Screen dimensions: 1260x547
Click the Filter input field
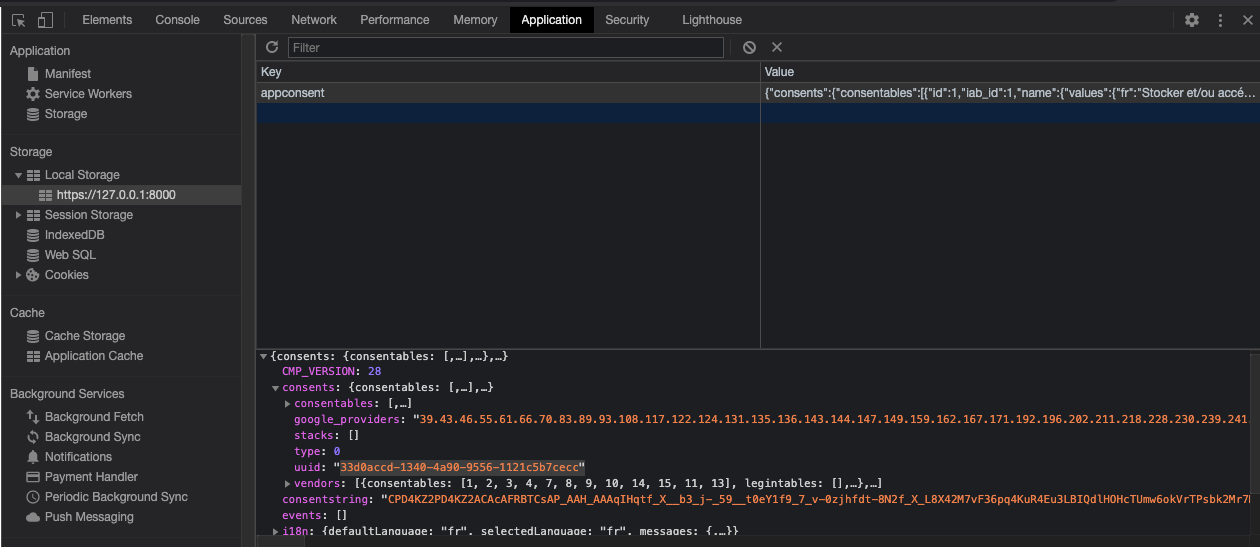505,47
